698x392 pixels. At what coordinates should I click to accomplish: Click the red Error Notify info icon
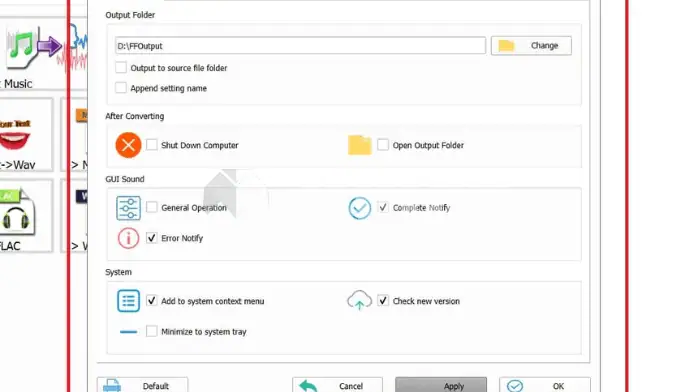tap(128, 238)
